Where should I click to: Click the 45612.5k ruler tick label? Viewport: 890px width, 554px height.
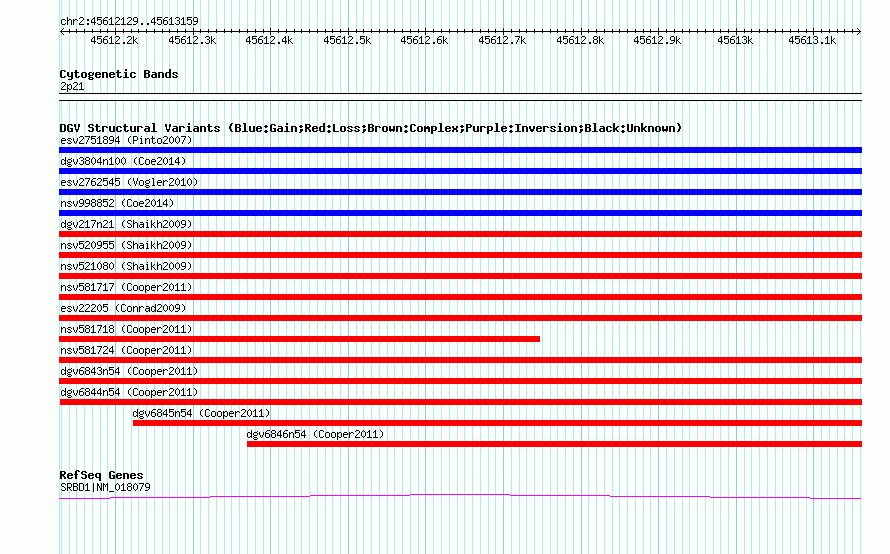pos(347,40)
